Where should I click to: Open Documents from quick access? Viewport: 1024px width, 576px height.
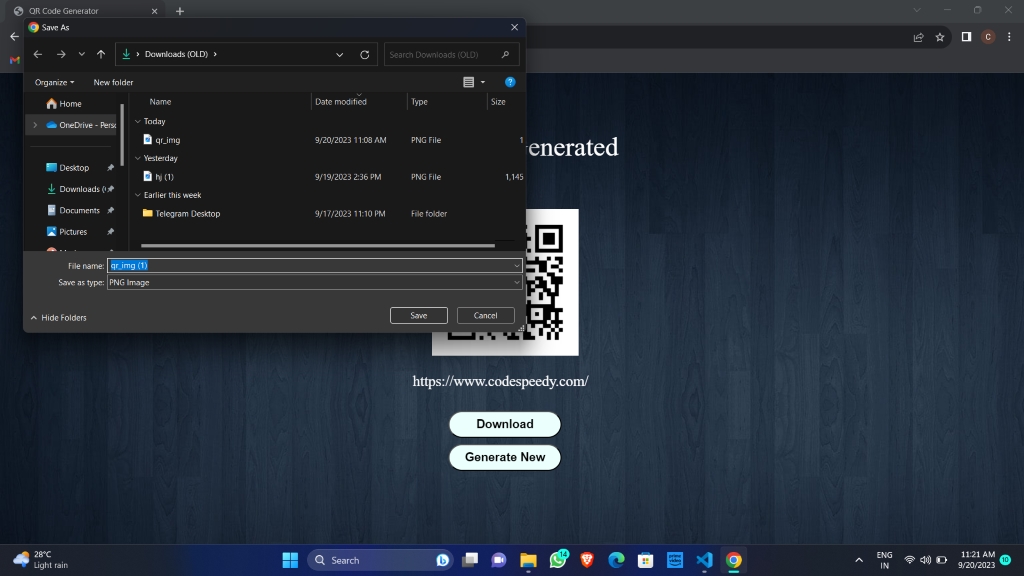pyautogui.click(x=79, y=210)
